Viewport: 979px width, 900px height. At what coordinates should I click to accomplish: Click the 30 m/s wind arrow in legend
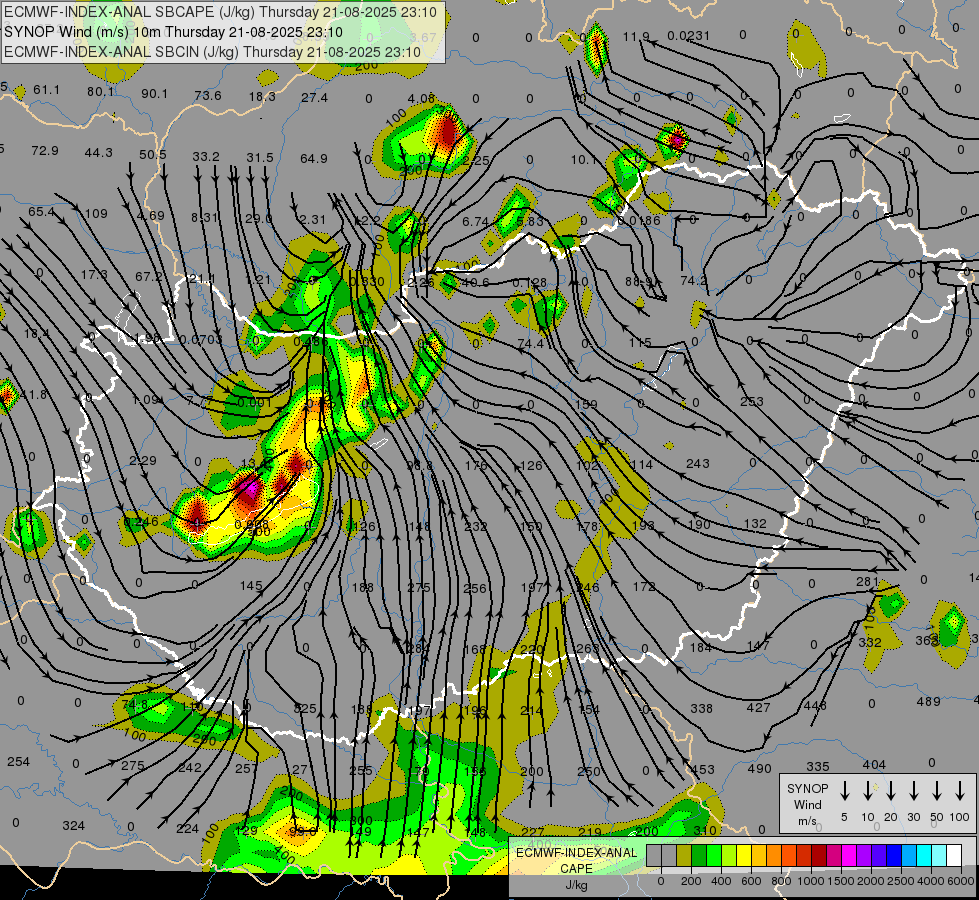pyautogui.click(x=914, y=791)
